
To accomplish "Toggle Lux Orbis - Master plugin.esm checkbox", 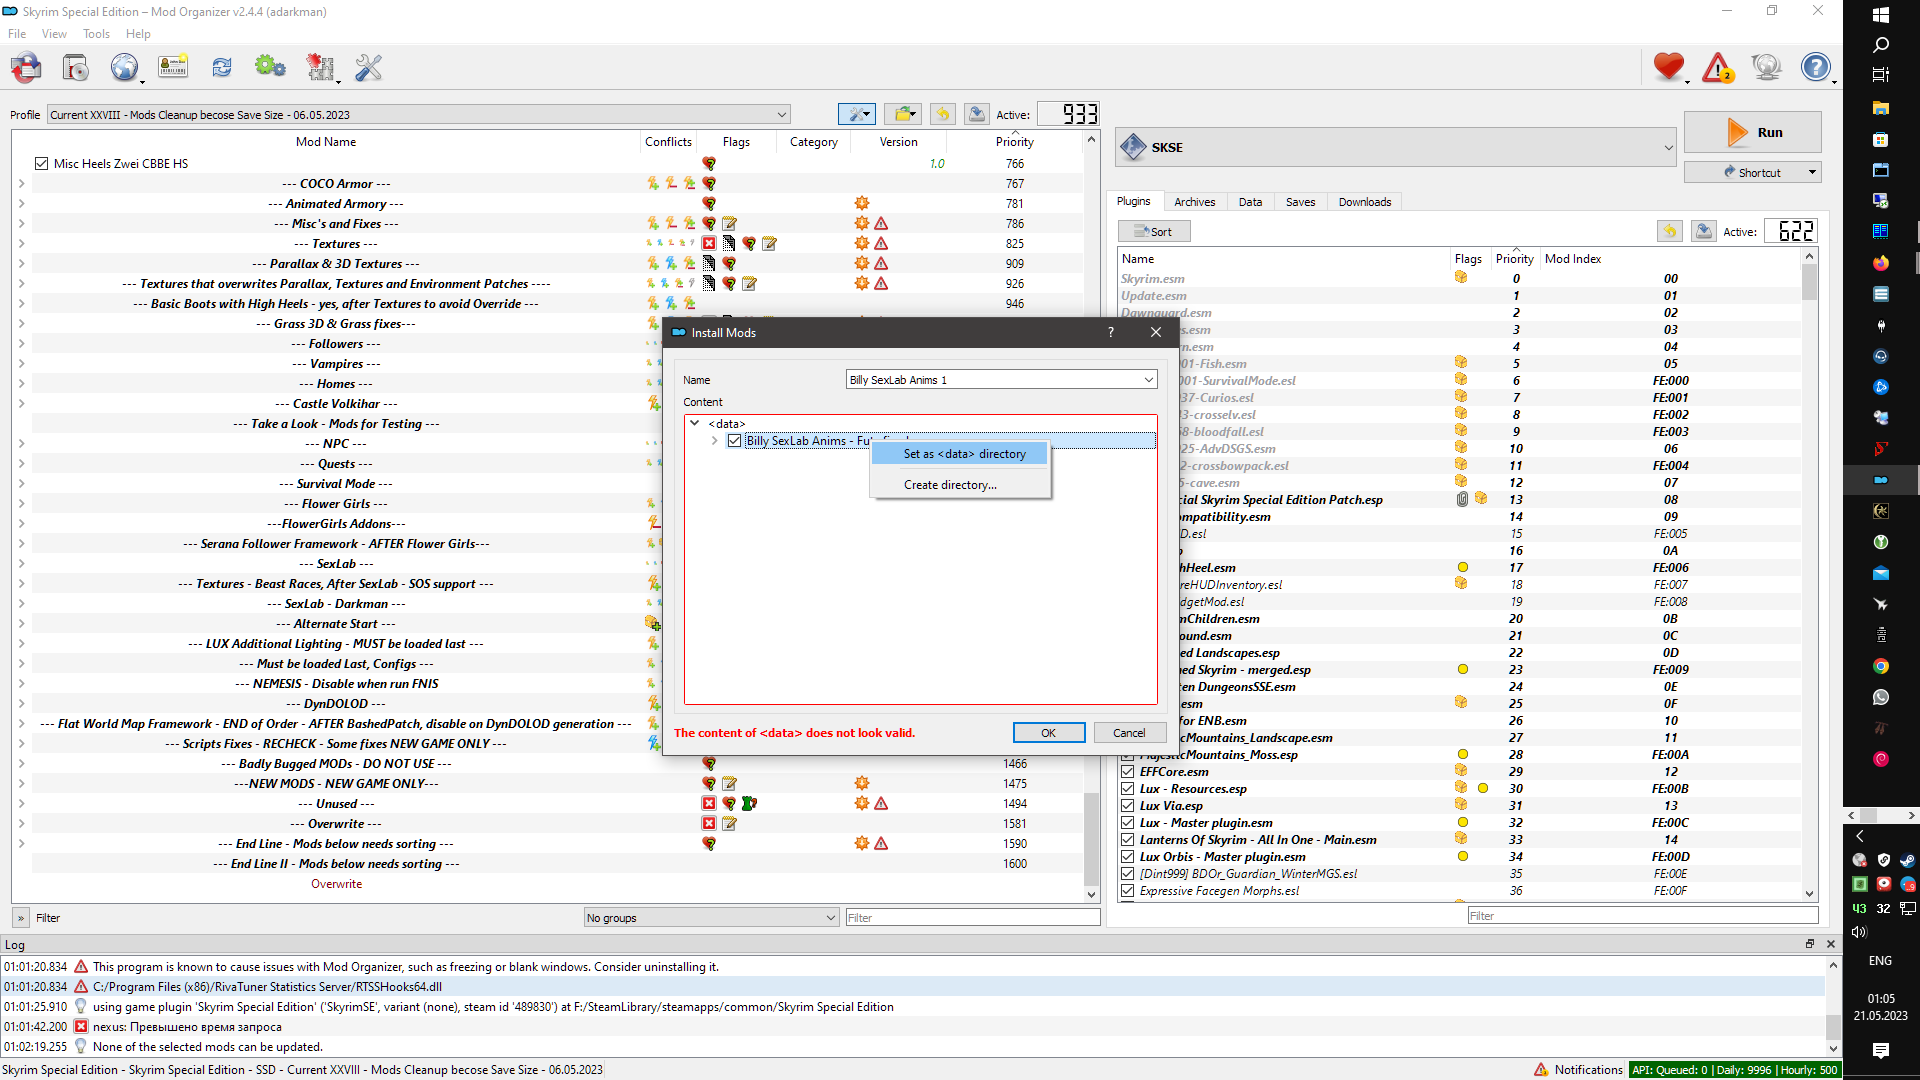I will coord(1127,857).
